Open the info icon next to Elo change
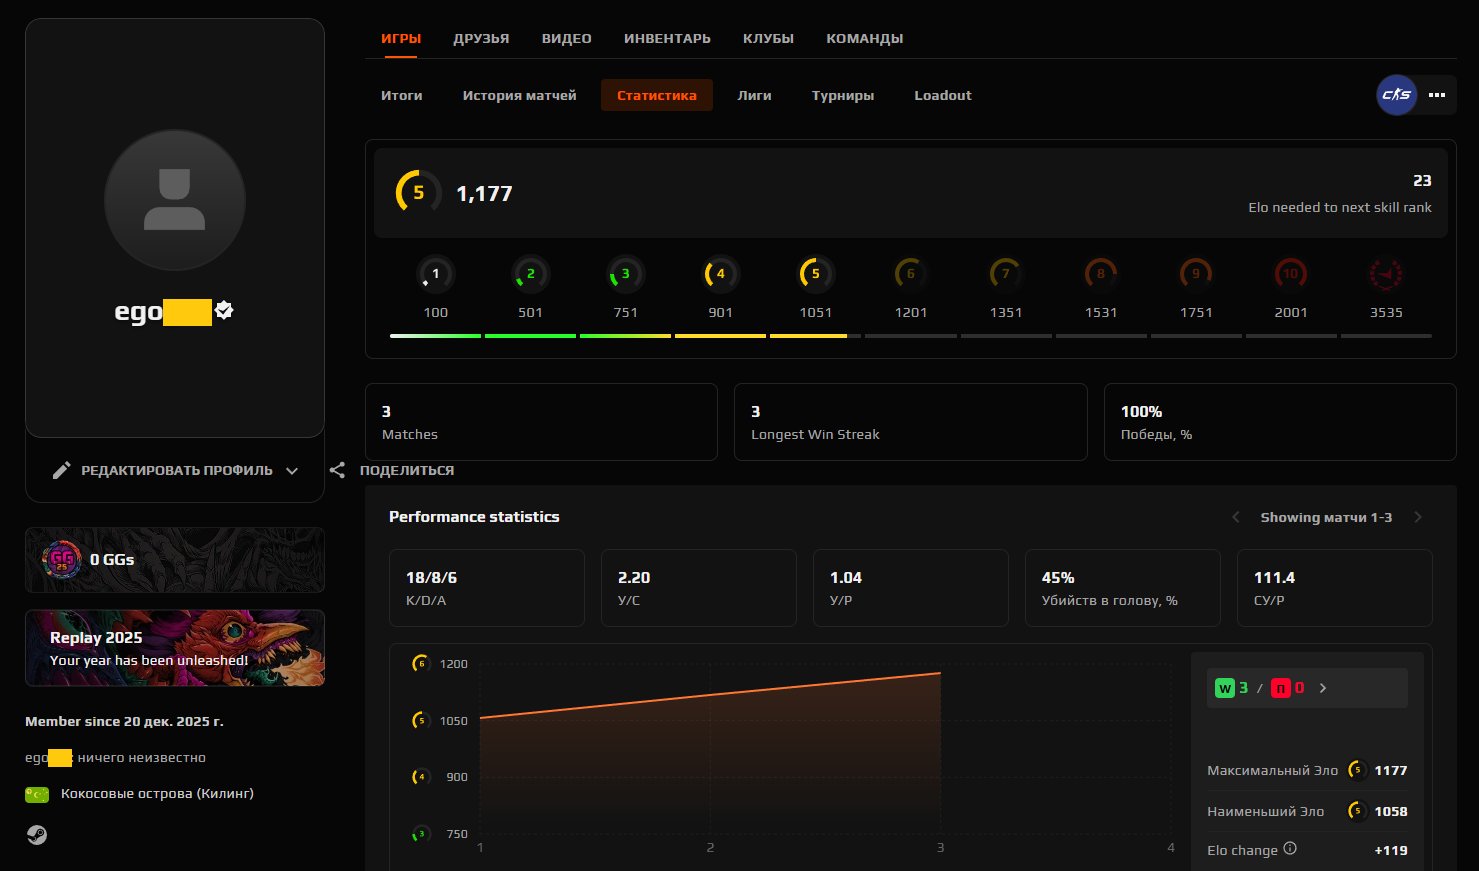 pos(1290,848)
